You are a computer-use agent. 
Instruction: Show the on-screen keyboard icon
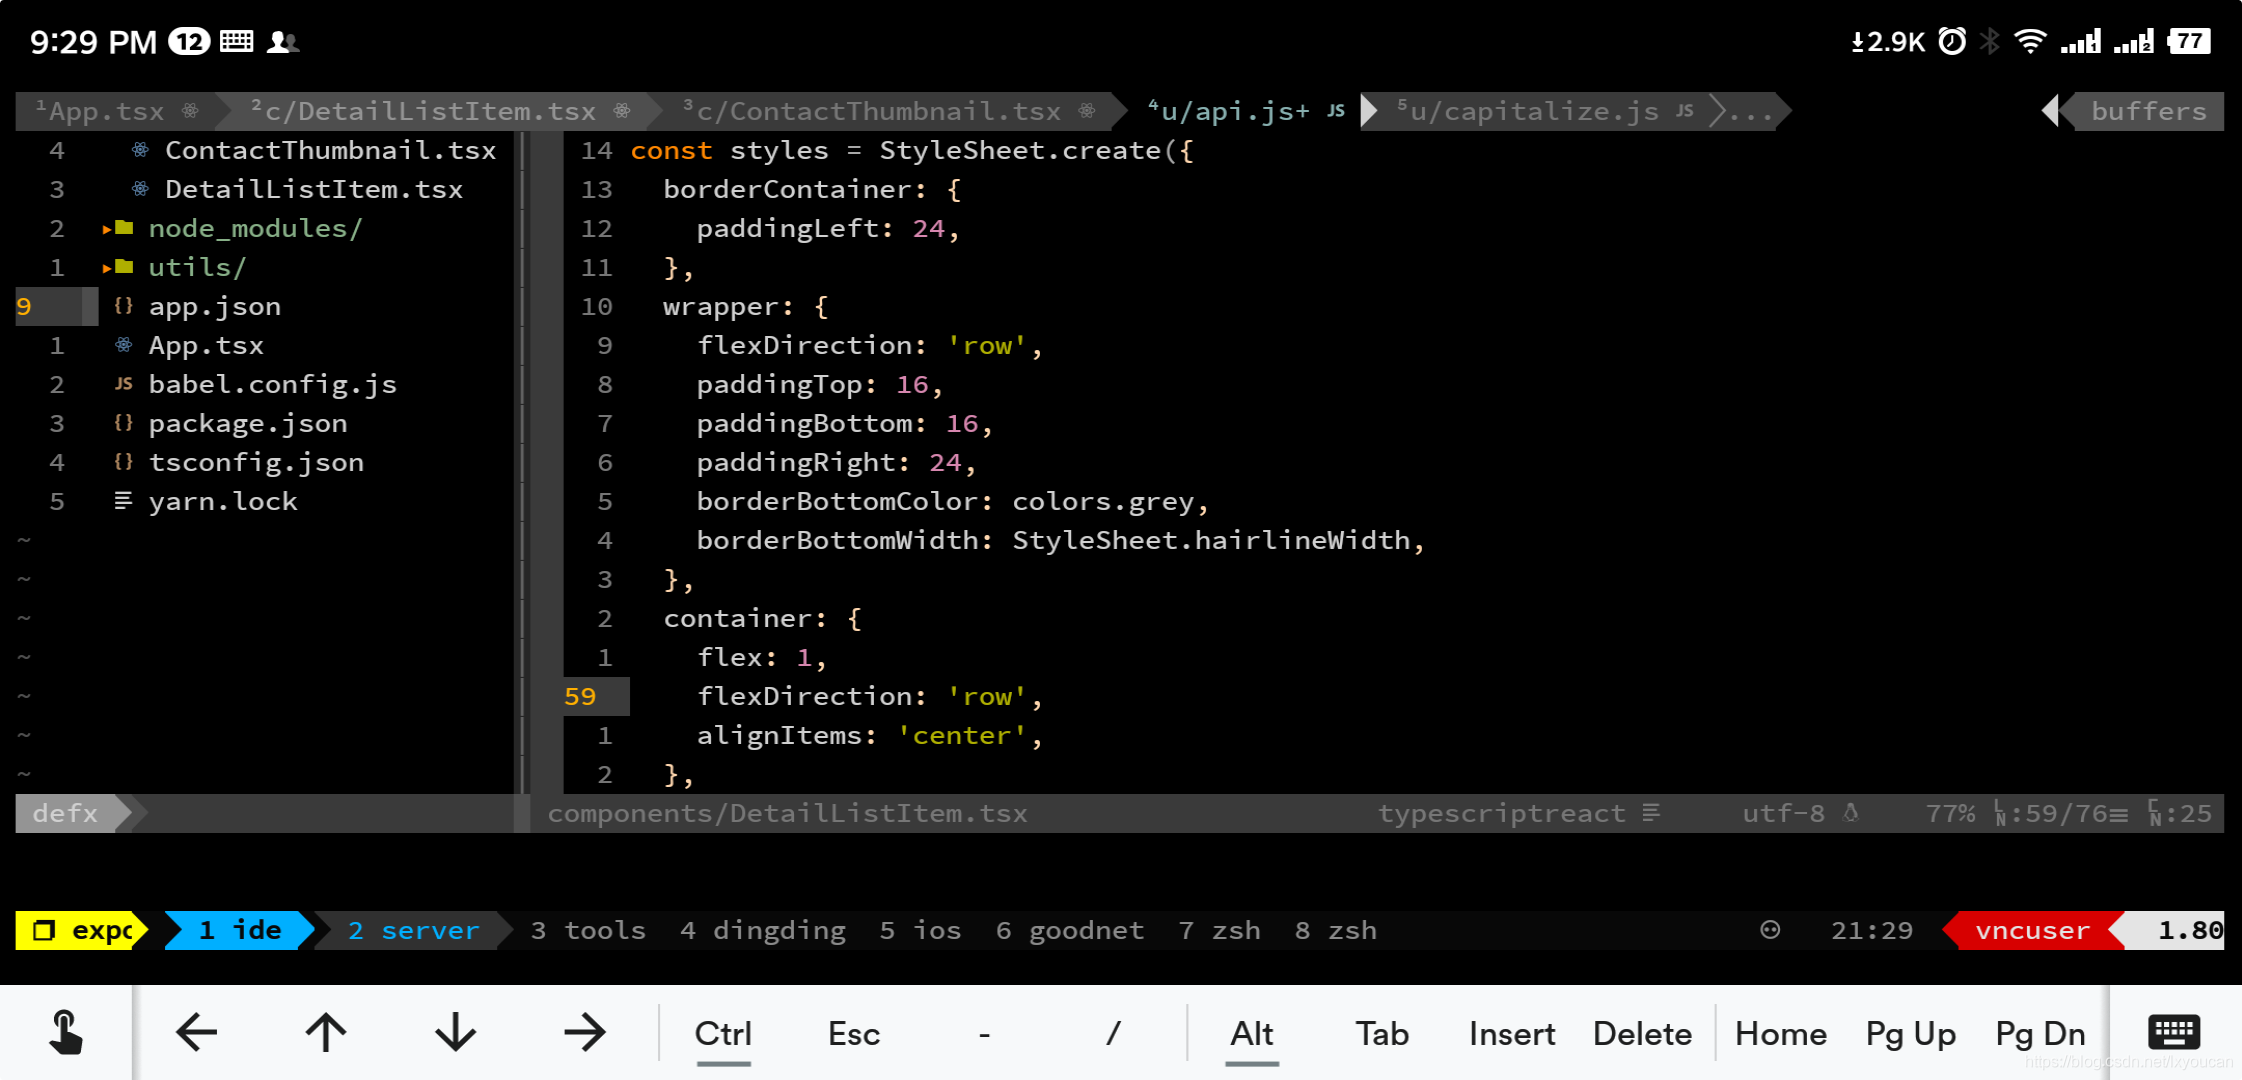[x=2173, y=1032]
